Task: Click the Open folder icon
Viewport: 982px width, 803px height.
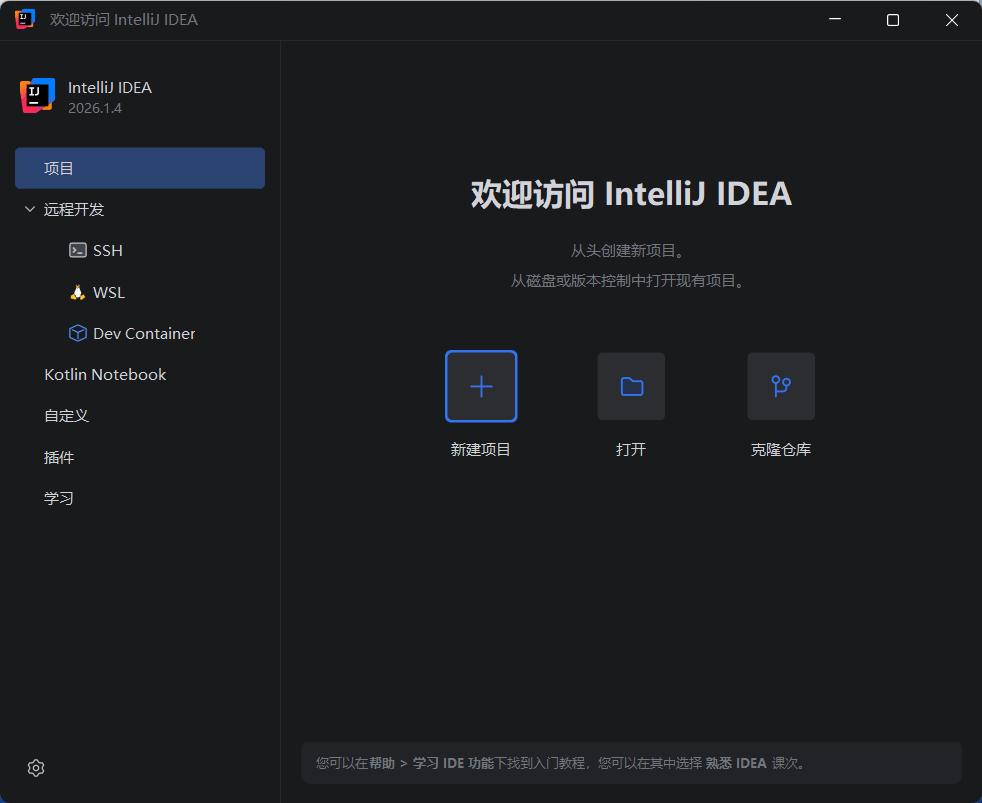Action: coord(631,386)
